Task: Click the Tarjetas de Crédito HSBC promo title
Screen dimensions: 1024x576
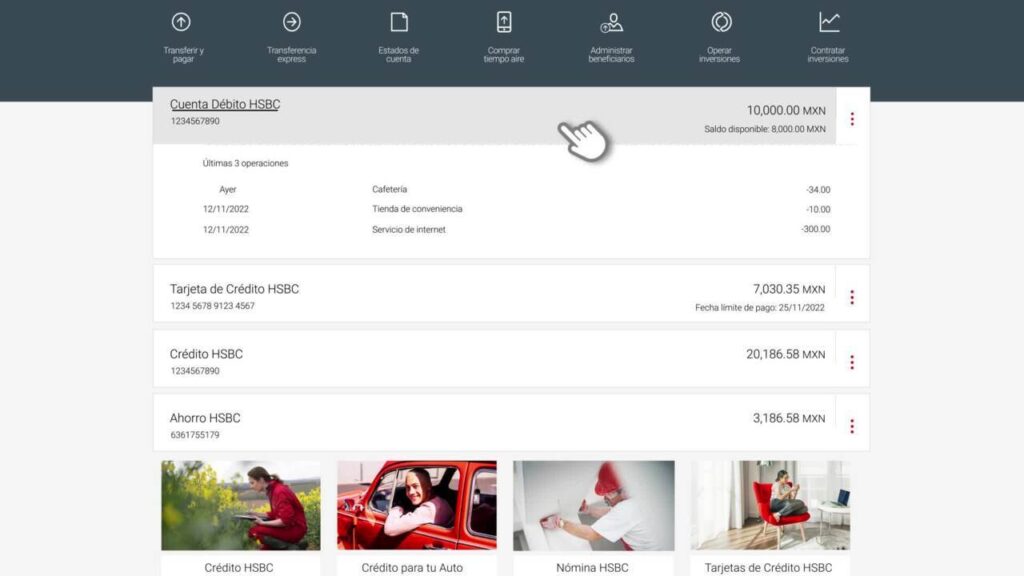Action: tap(768, 568)
